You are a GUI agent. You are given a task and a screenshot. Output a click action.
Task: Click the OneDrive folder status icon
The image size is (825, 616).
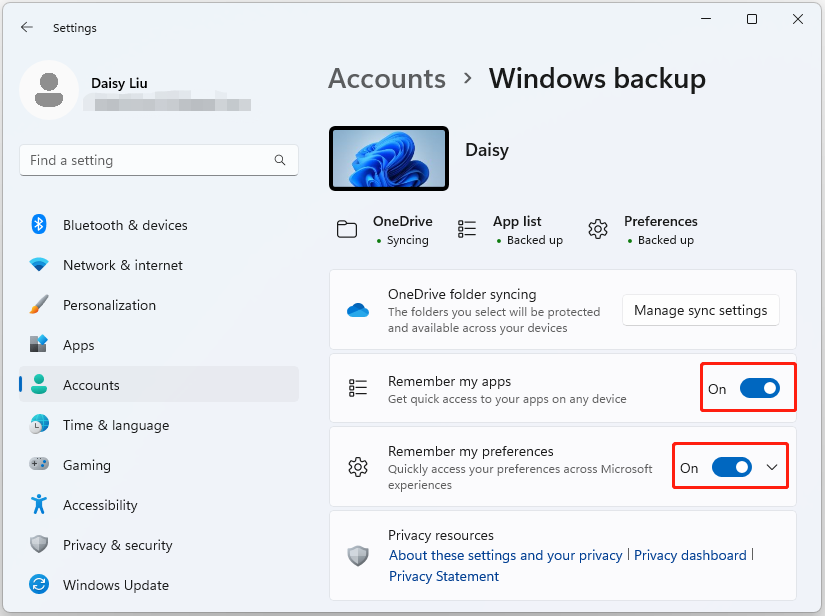pos(347,229)
